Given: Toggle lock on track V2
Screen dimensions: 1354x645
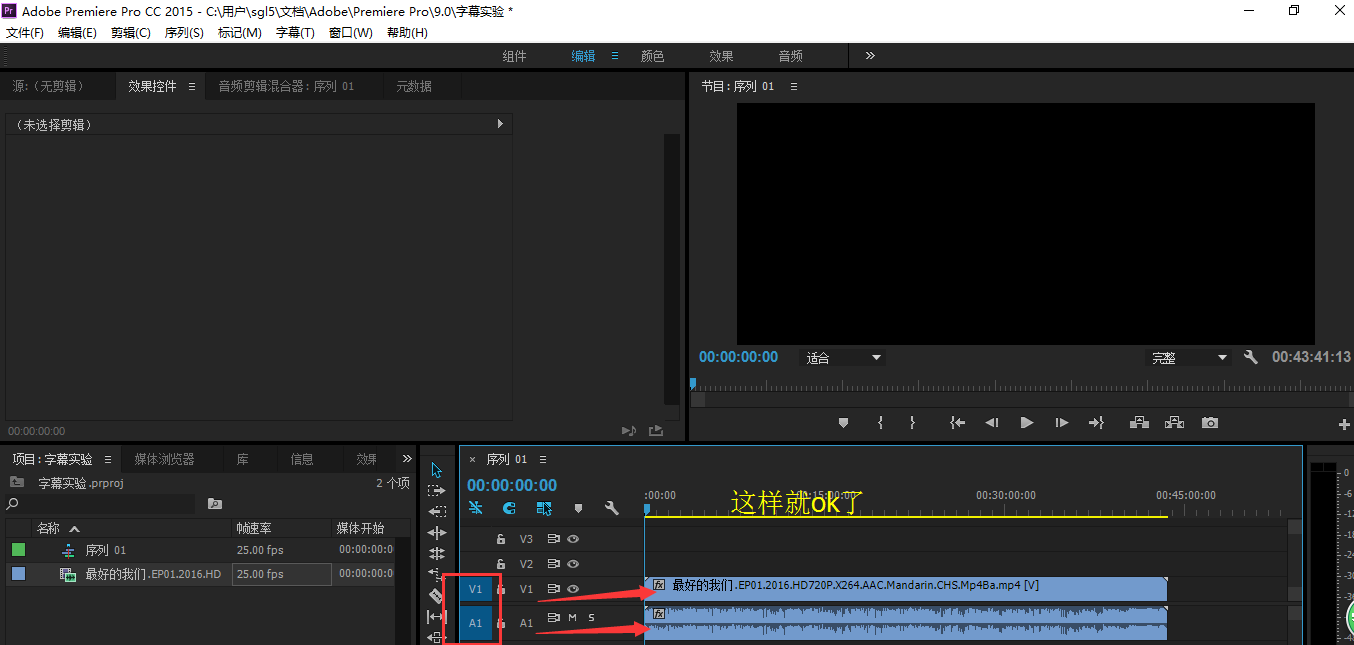Looking at the screenshot, I should 501,564.
